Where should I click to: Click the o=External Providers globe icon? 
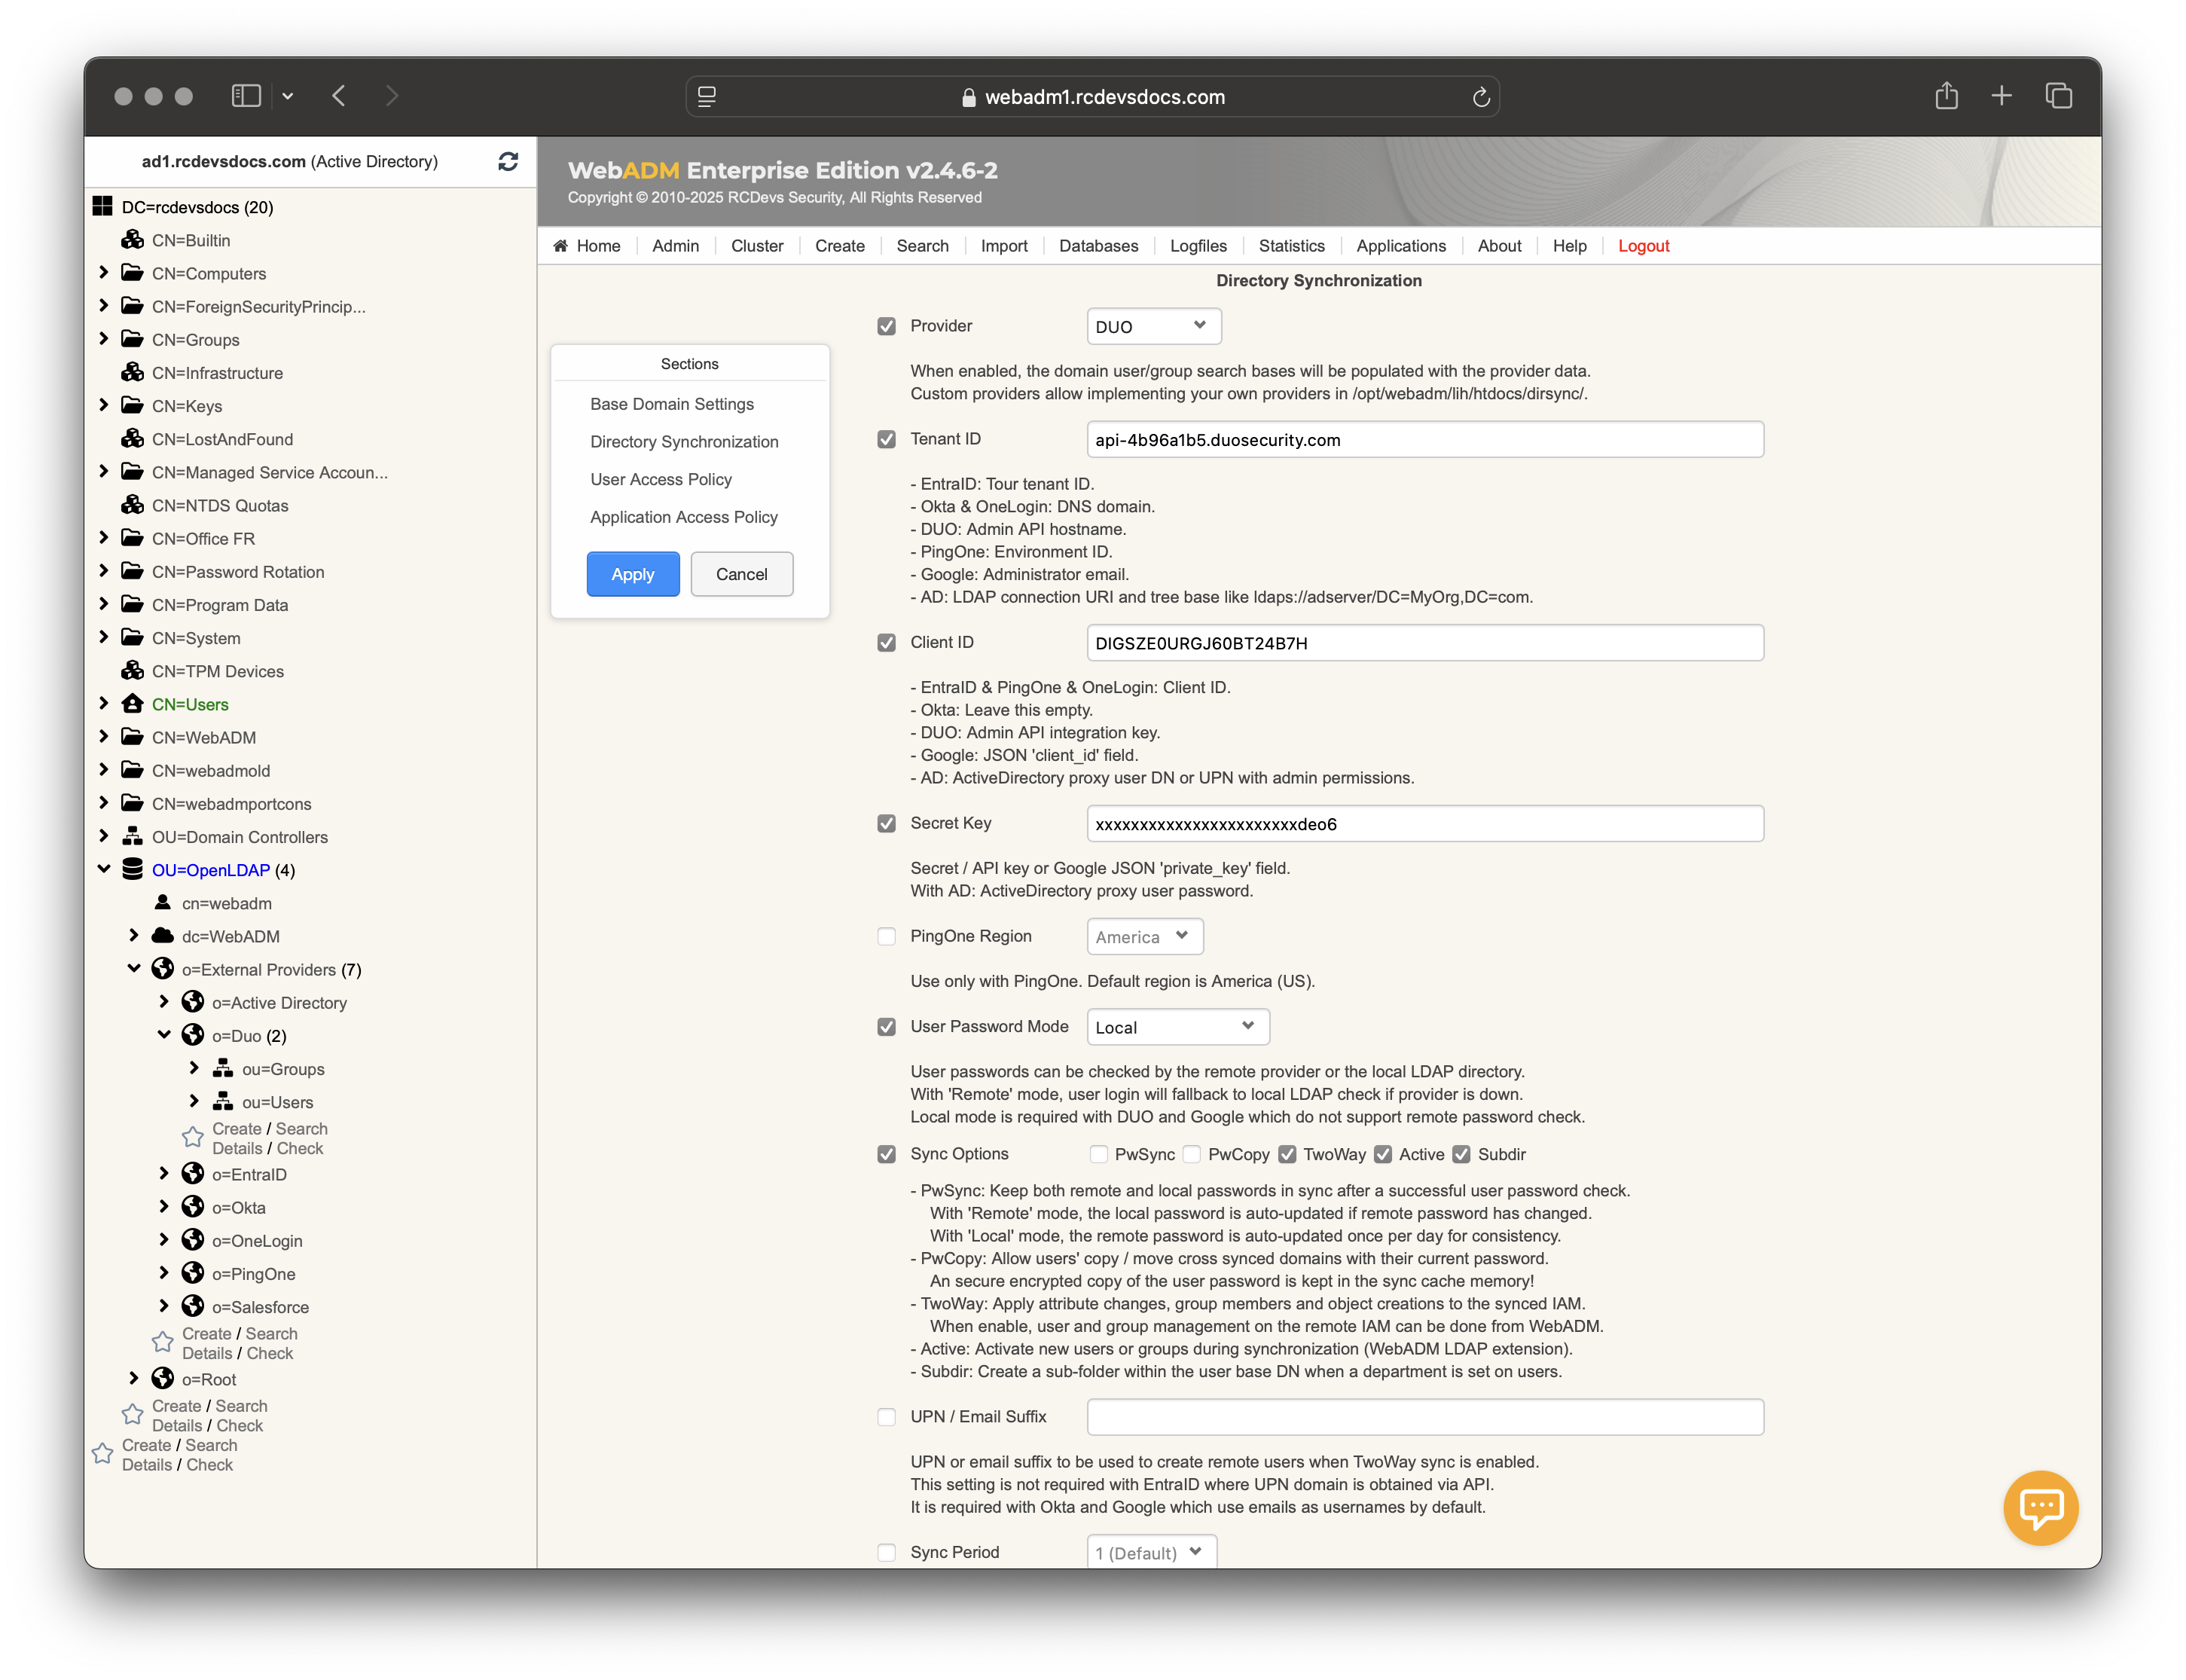(162, 969)
